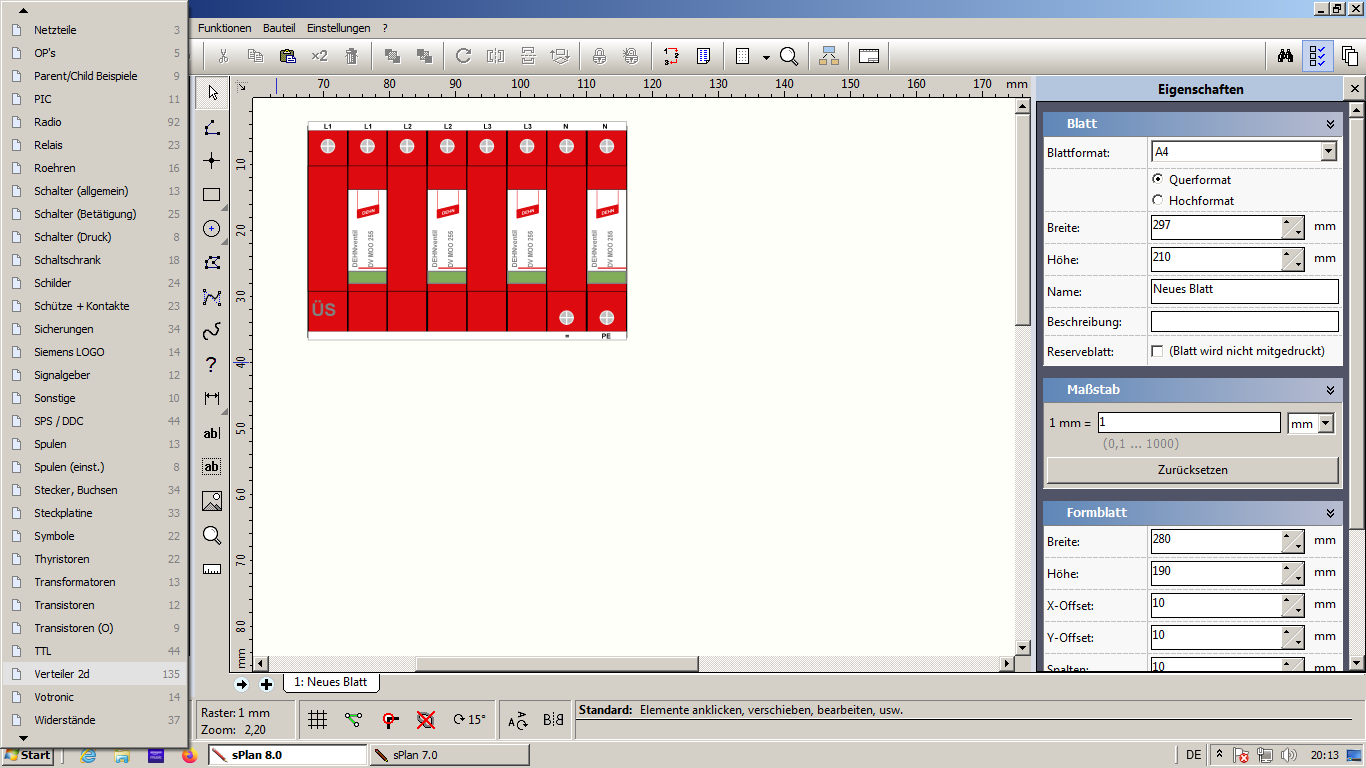Select the Hochformat radio button
Screen dimensions: 1366x768
tap(1158, 200)
